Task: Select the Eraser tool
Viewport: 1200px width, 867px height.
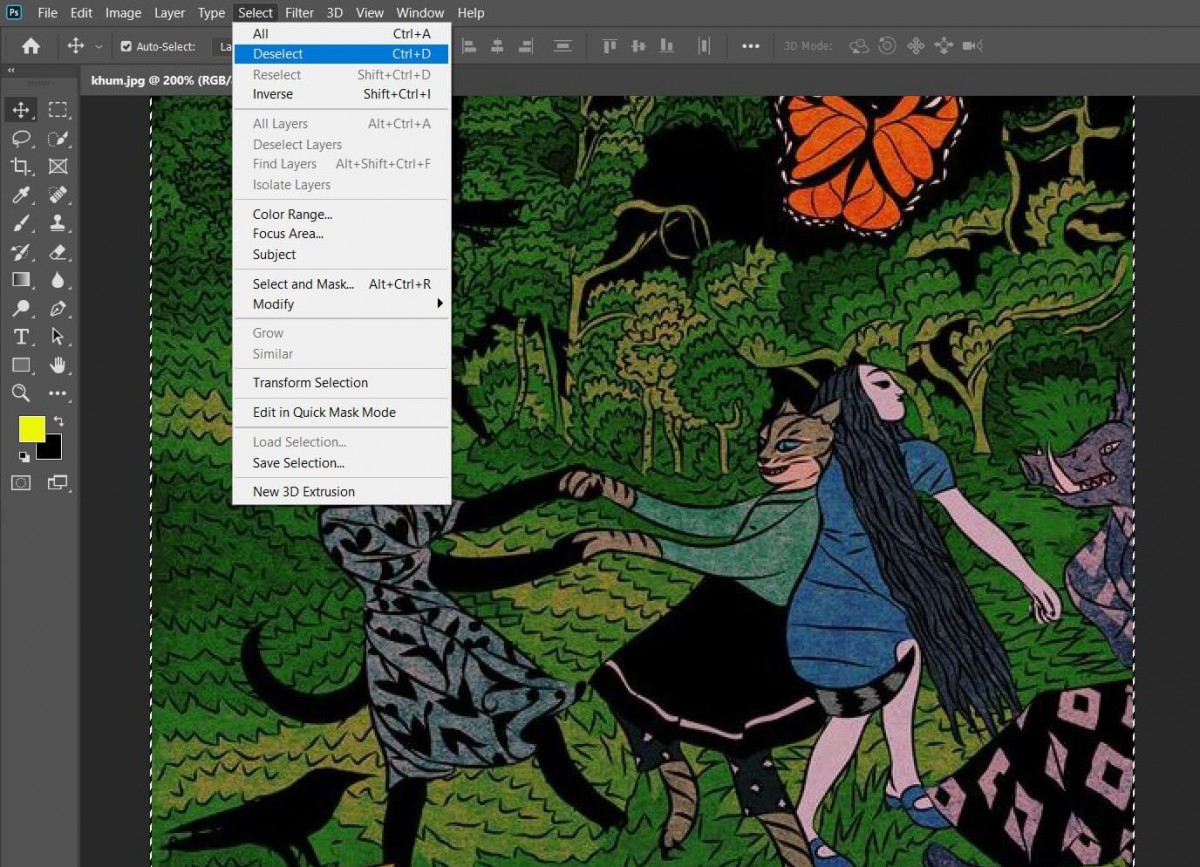Action: pos(58,251)
